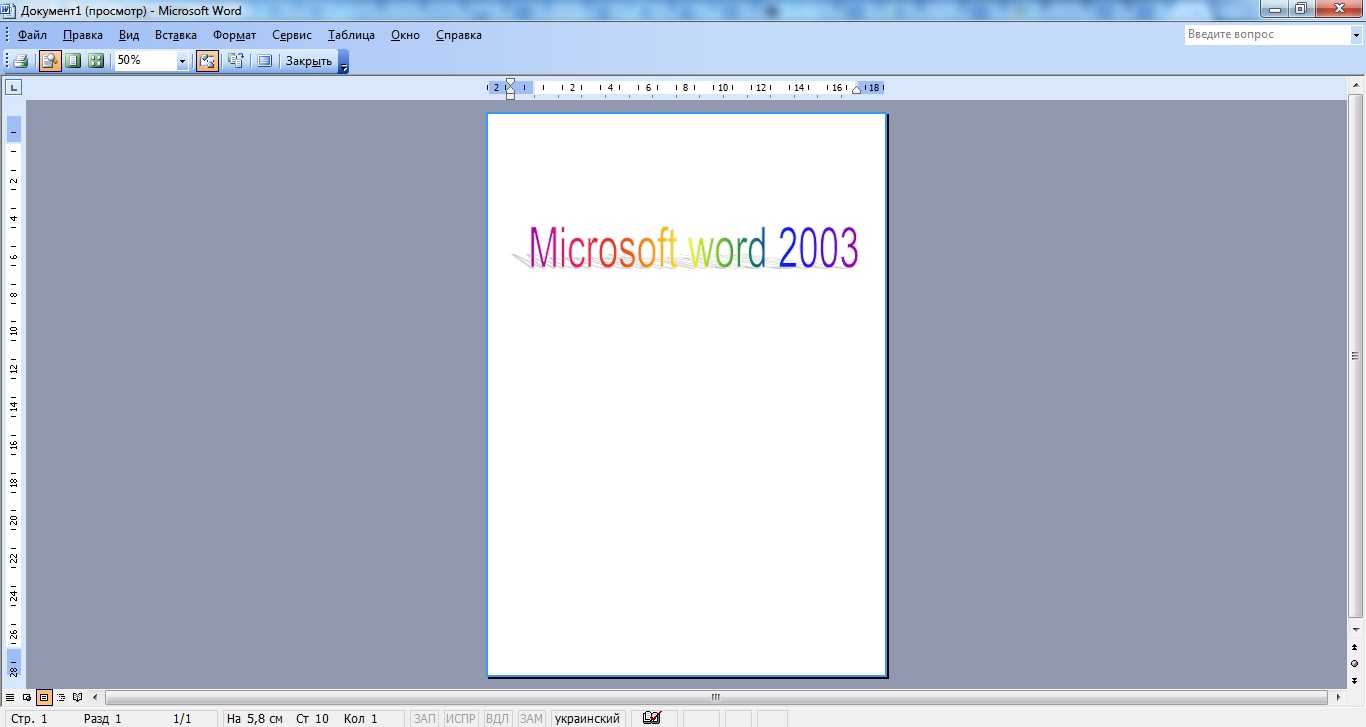Click the Кол 1 status entry

(360, 719)
